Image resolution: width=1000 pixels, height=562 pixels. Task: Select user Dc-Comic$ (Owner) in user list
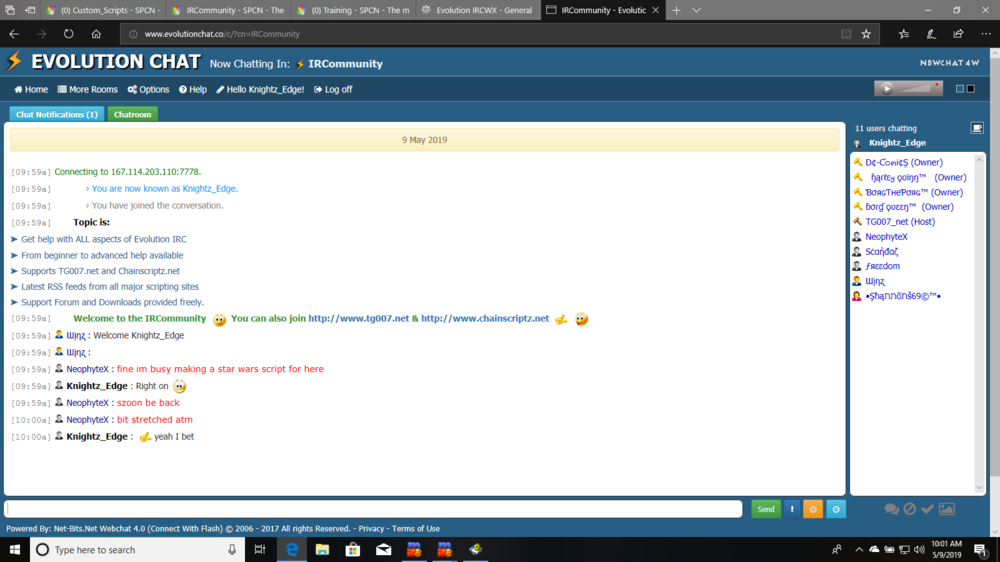click(x=904, y=163)
